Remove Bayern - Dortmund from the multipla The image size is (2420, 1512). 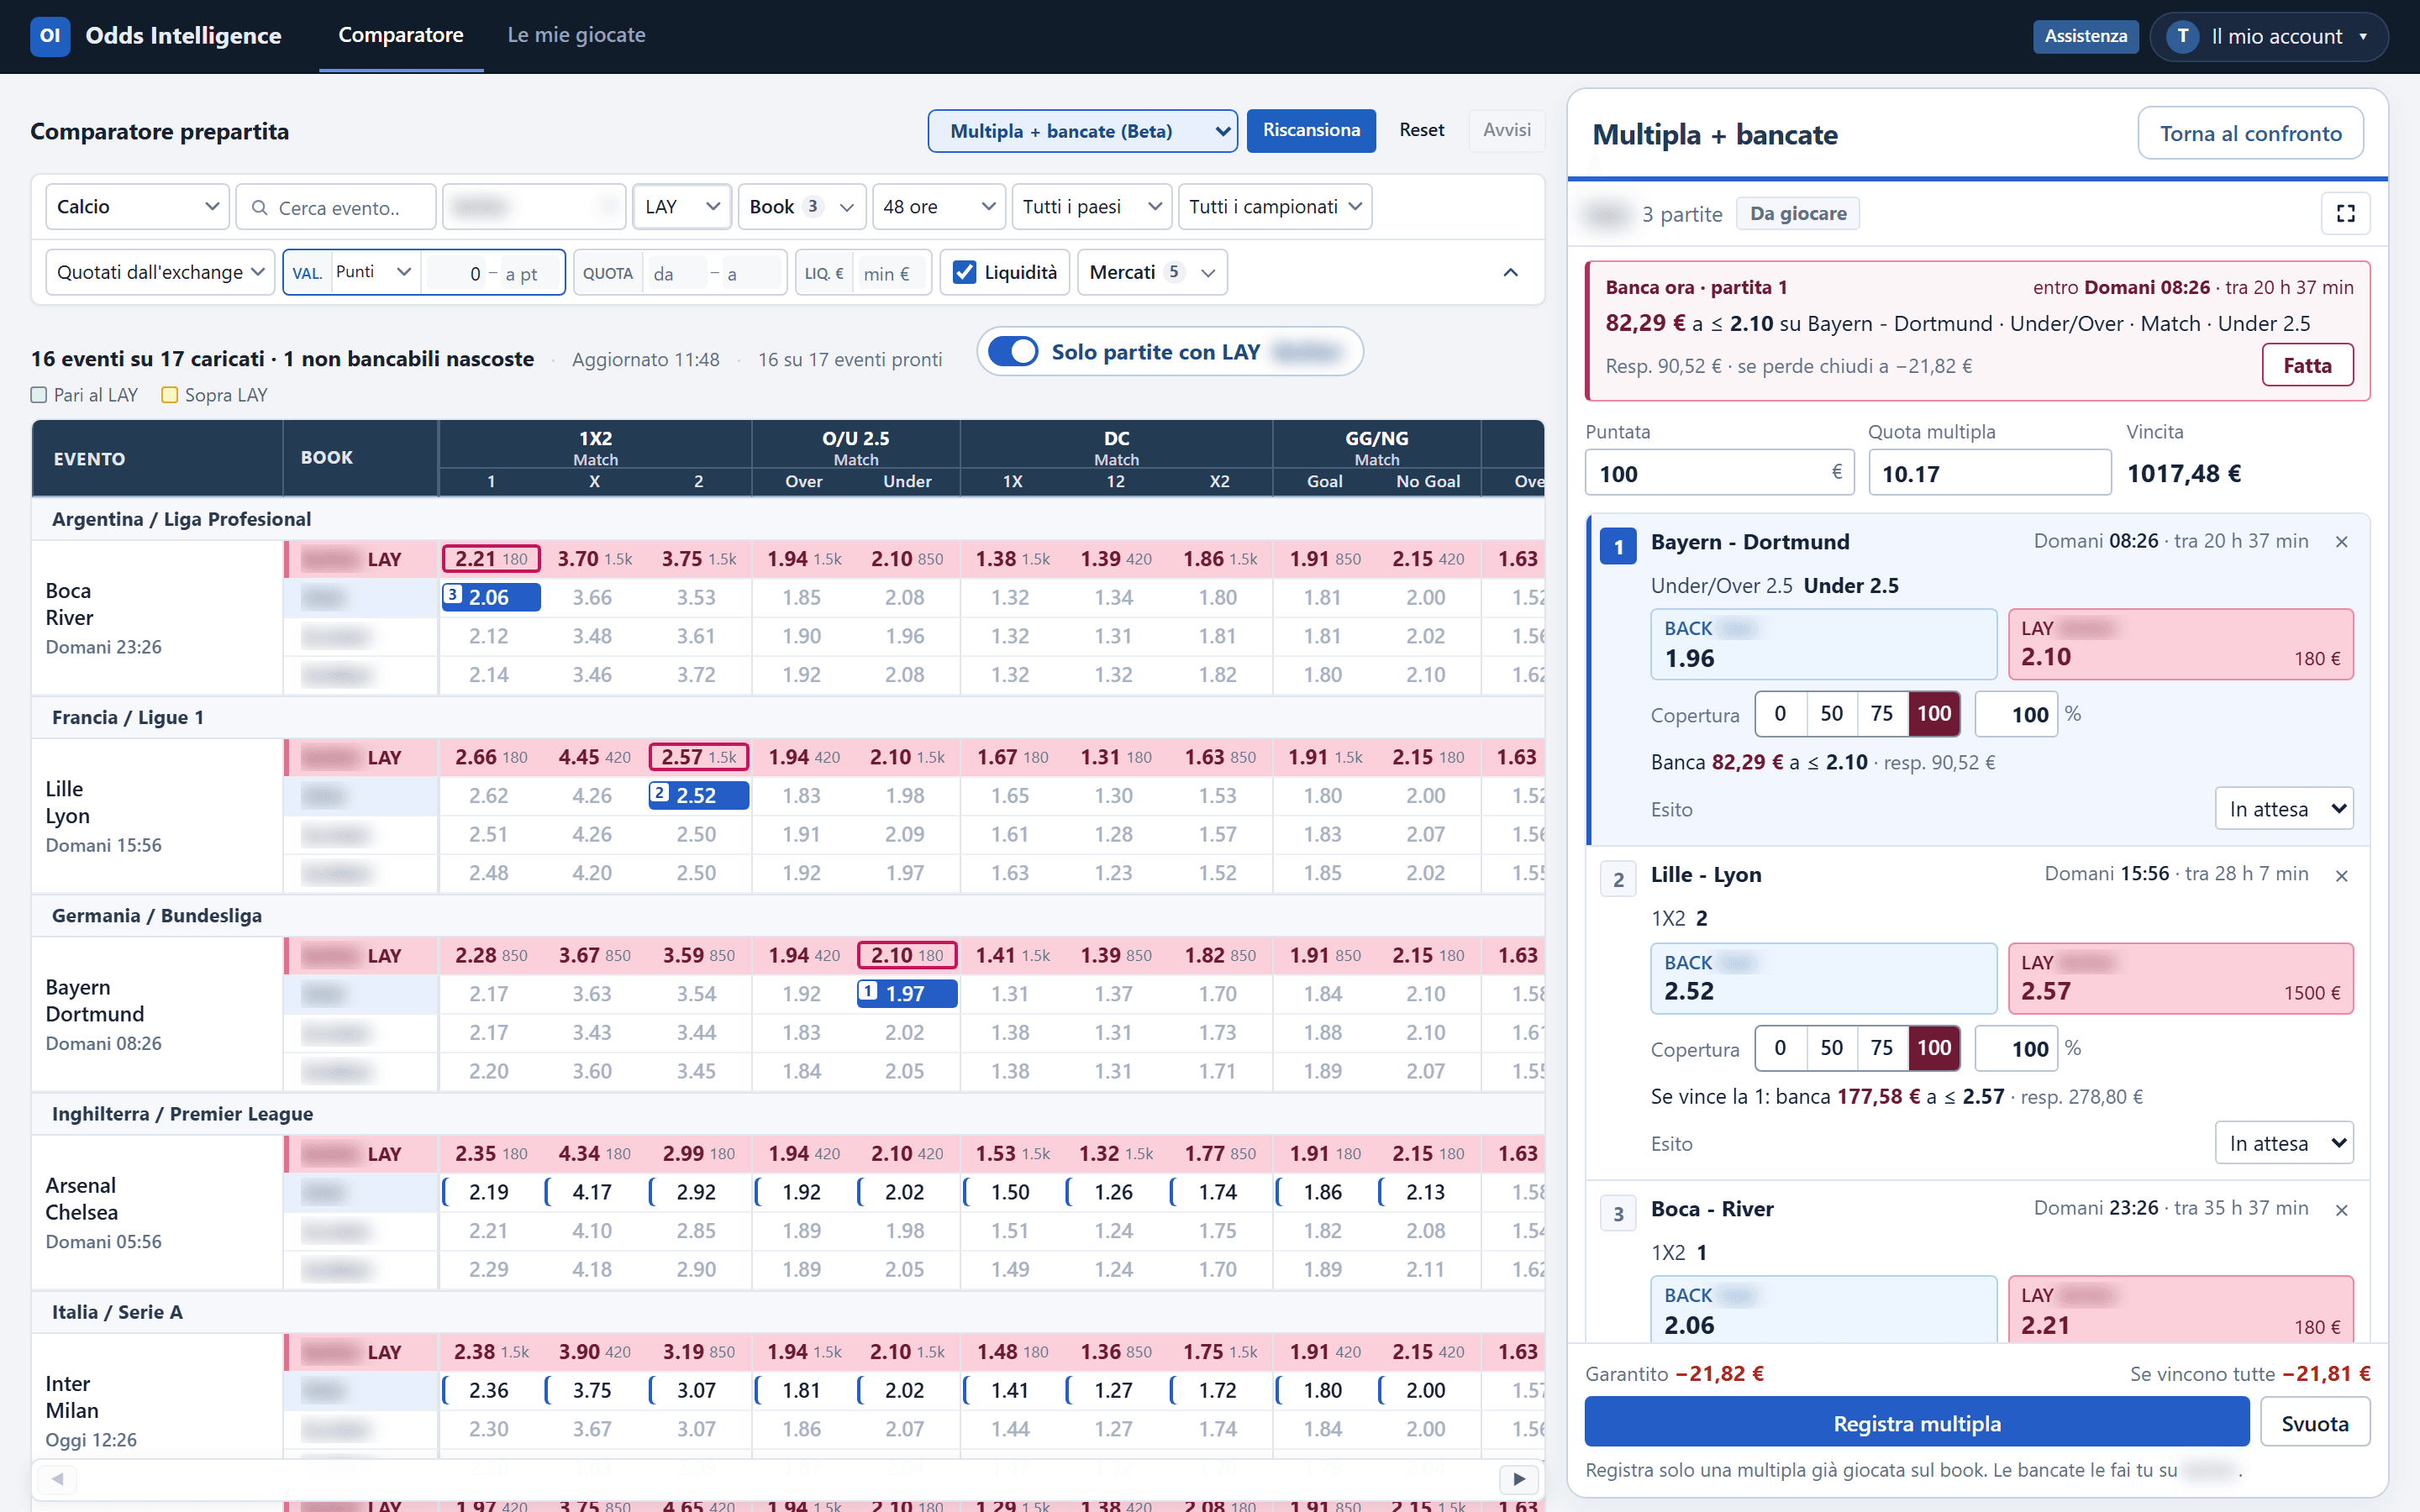tap(2341, 542)
